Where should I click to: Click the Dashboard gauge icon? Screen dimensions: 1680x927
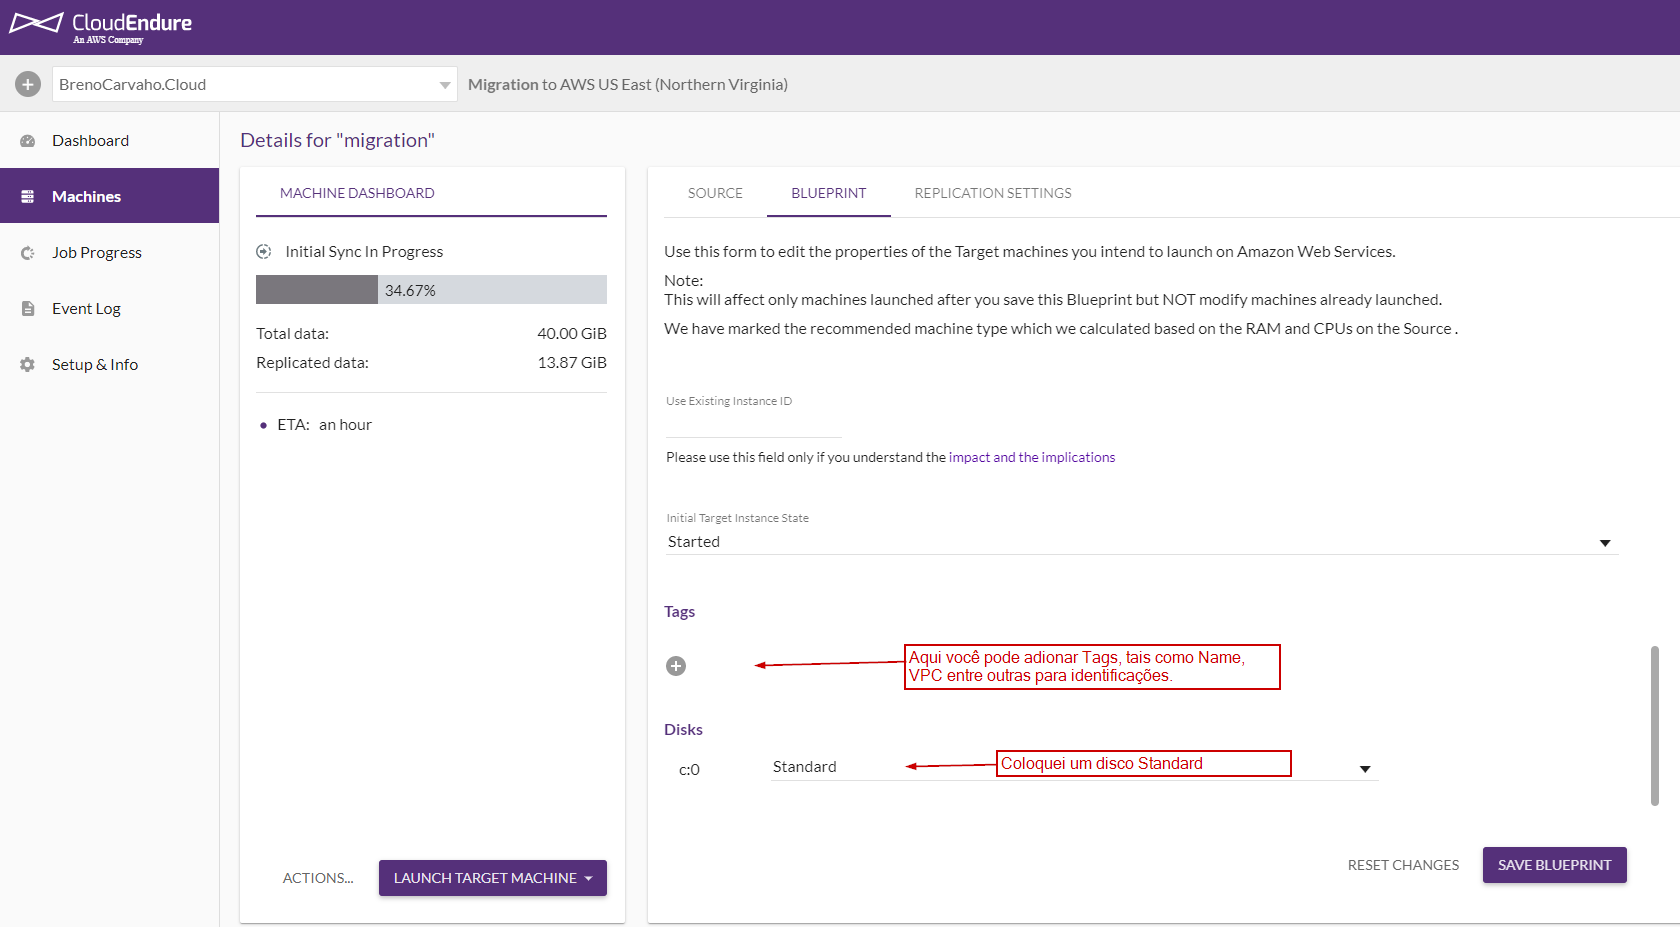28,141
